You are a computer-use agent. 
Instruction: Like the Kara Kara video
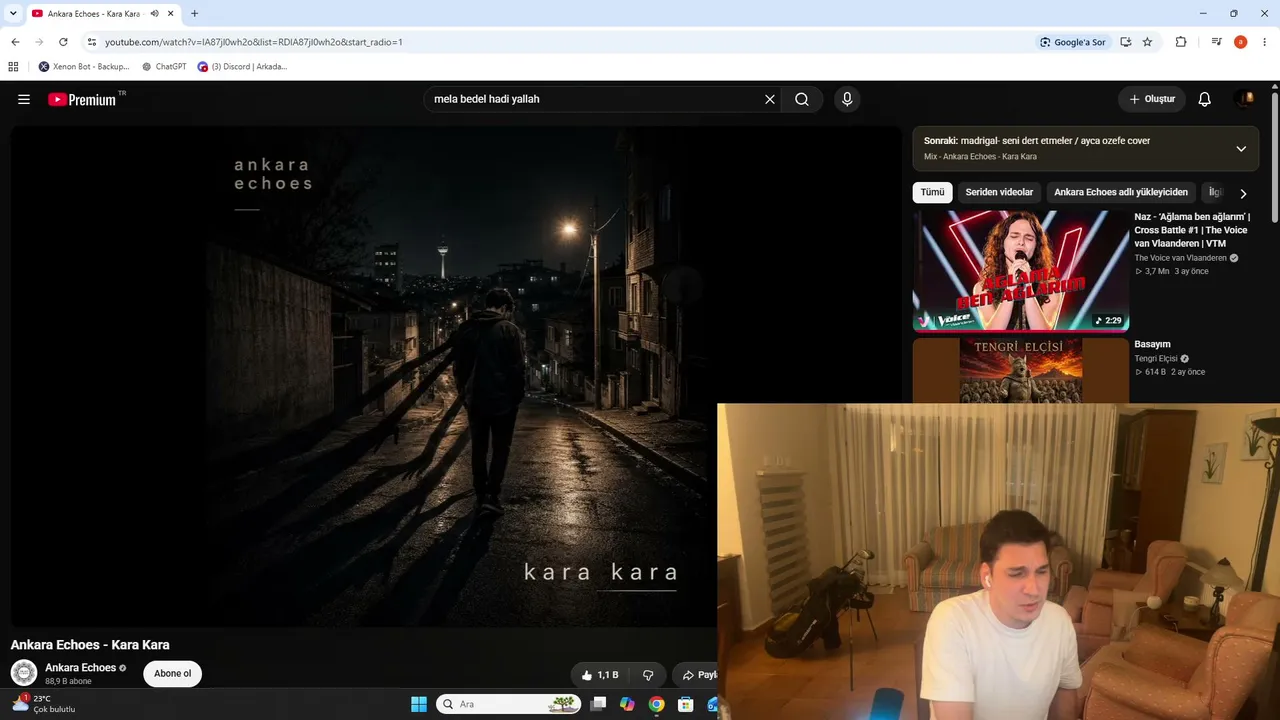tap(600, 675)
